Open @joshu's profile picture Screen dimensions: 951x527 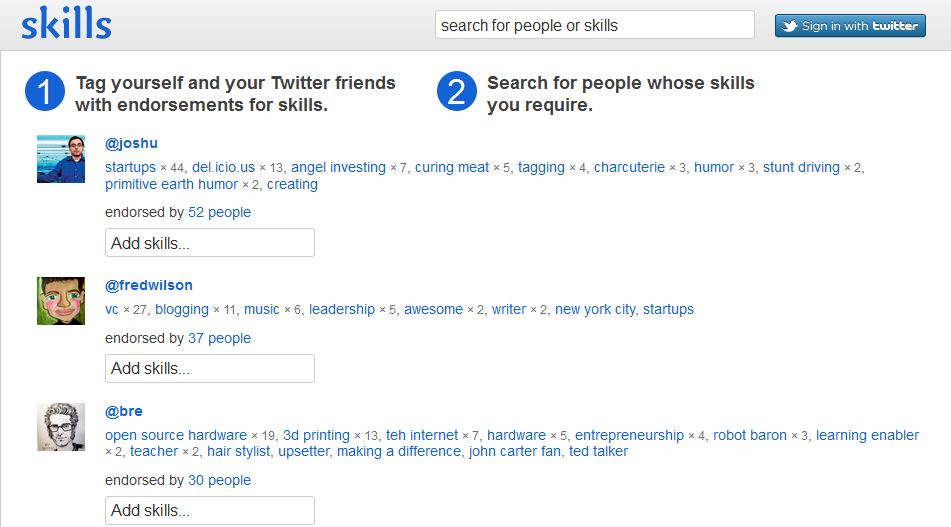pos(61,159)
